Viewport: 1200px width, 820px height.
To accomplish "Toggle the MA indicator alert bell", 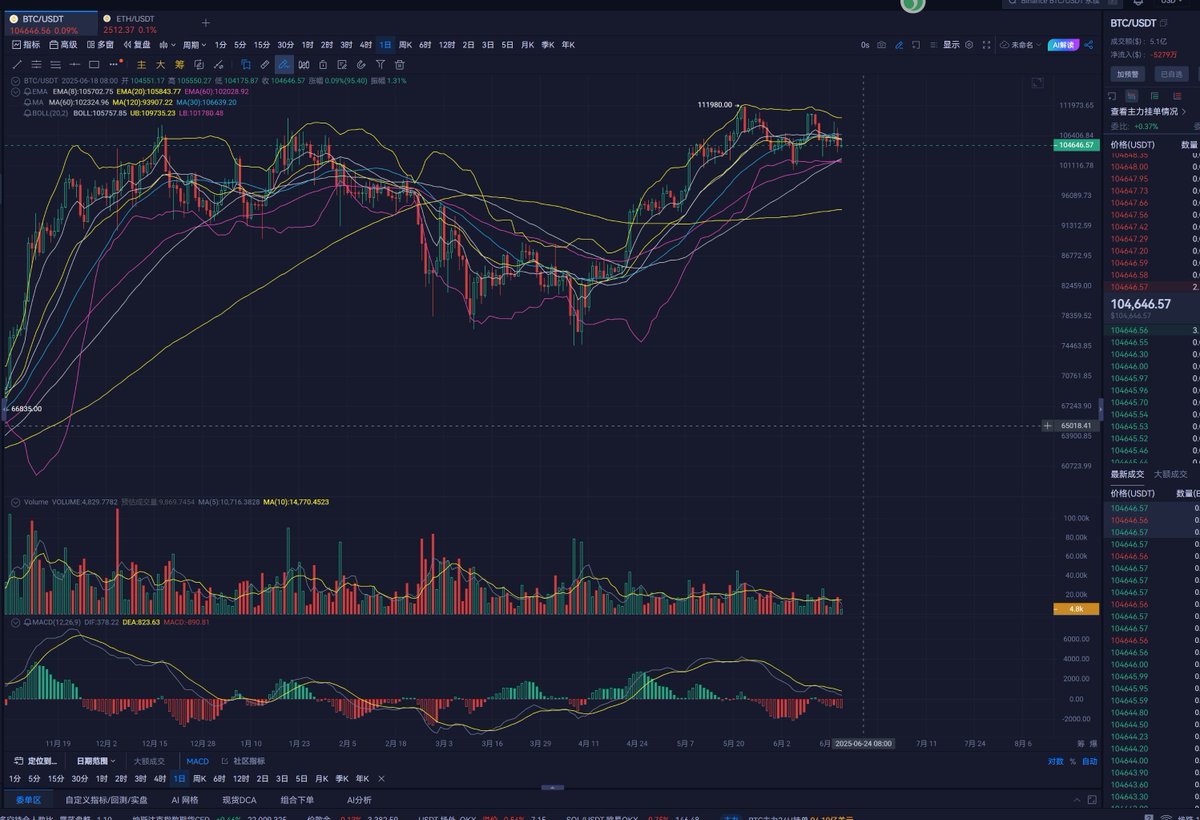I will coord(27,102).
